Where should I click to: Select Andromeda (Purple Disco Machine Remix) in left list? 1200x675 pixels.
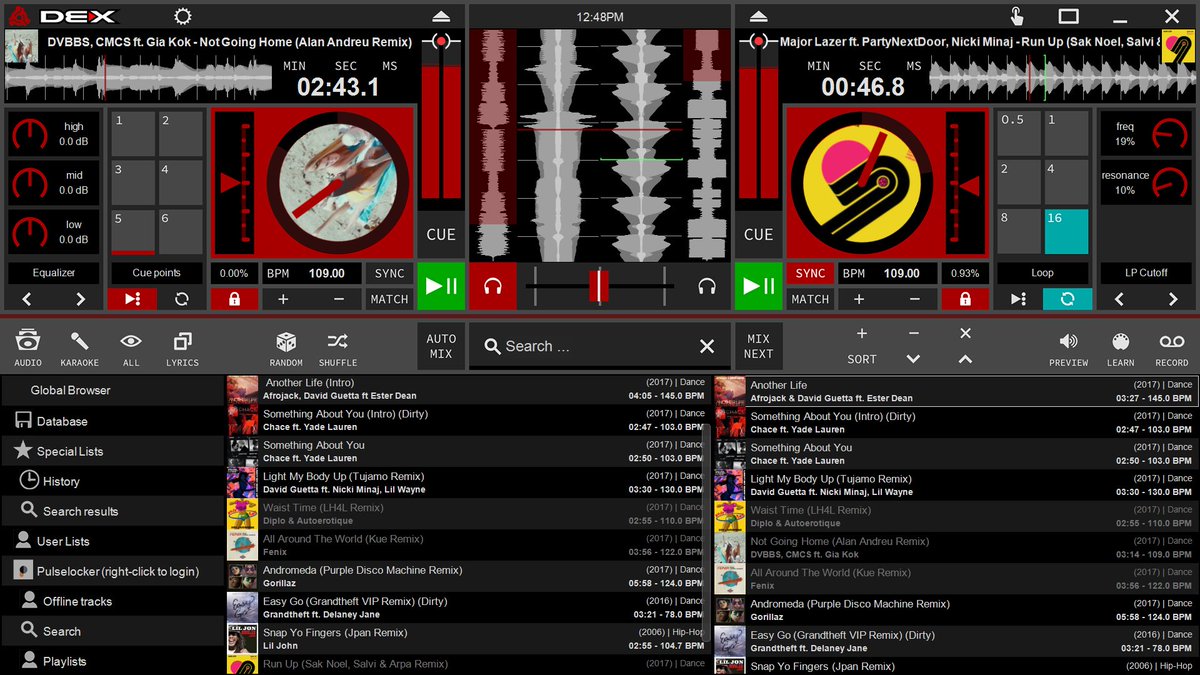[466, 576]
